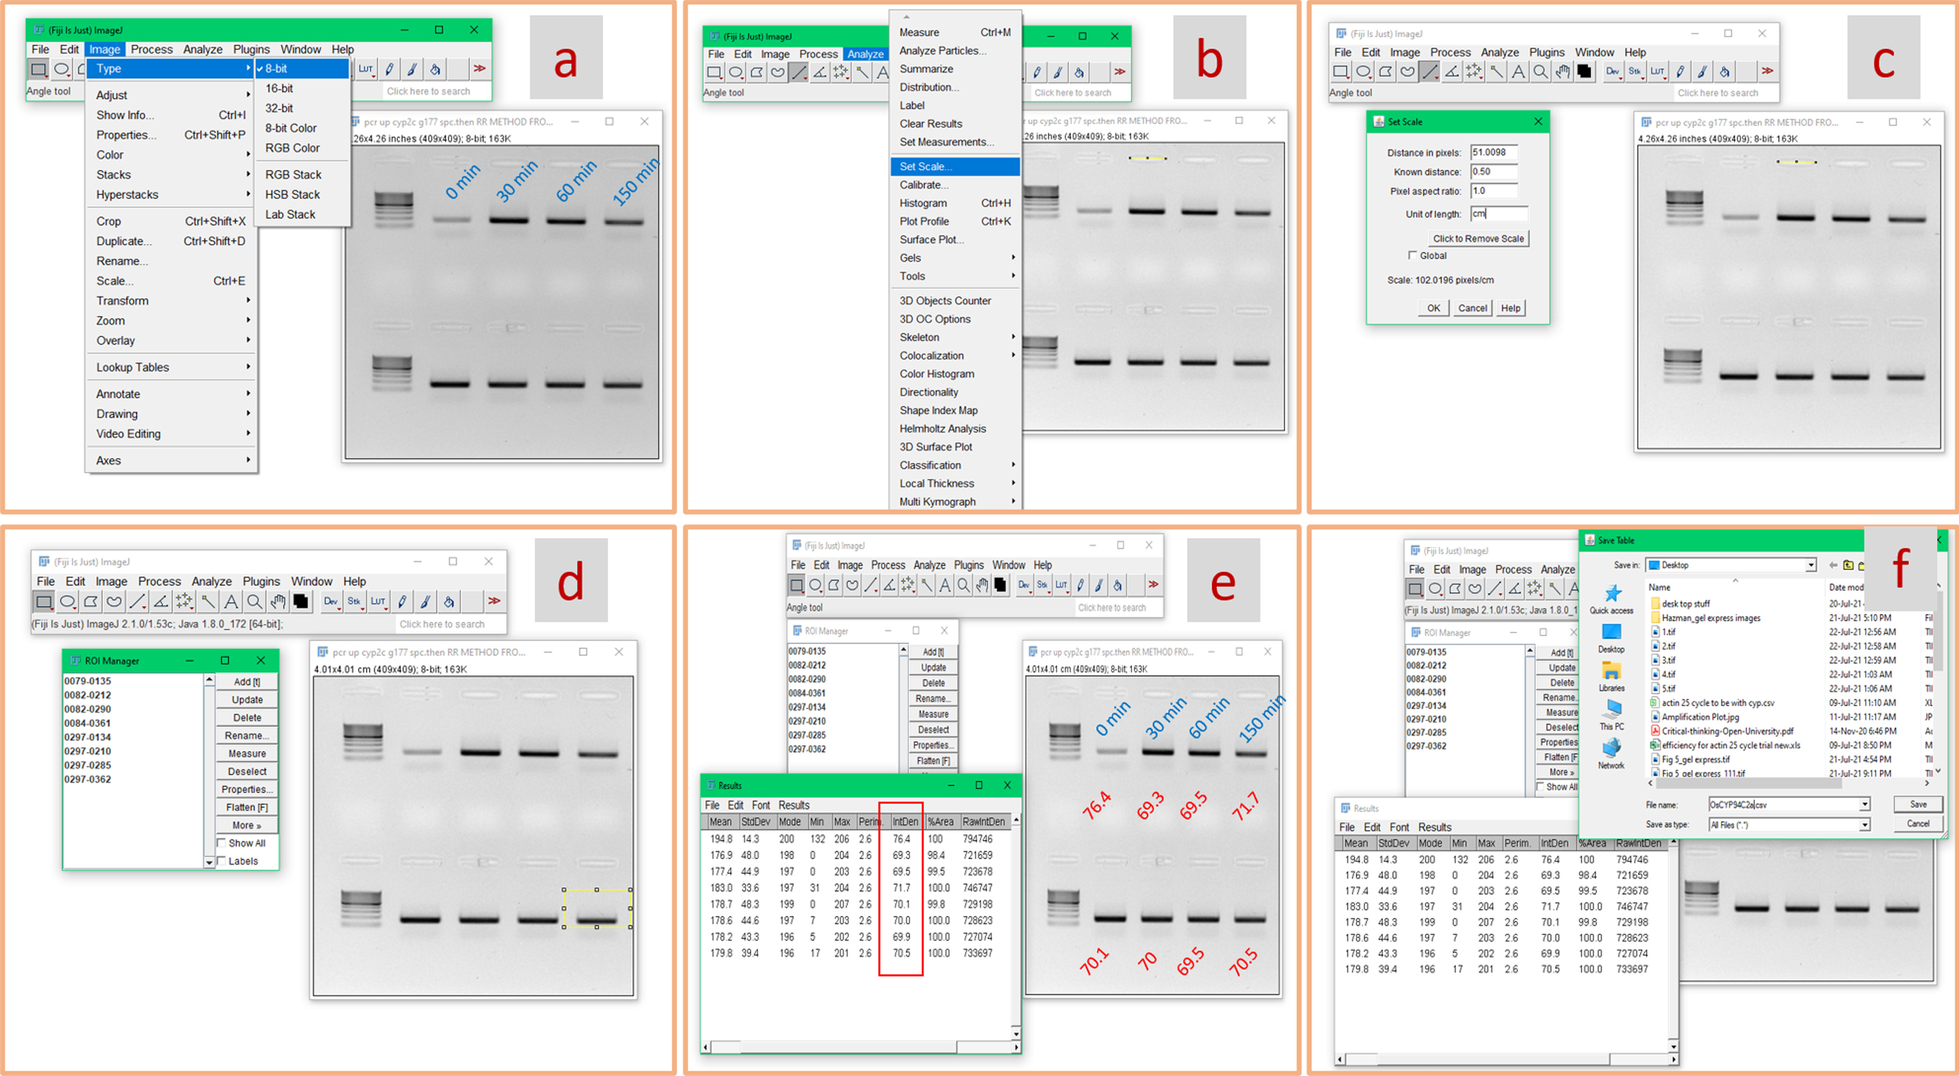Image resolution: width=1959 pixels, height=1076 pixels.
Task: Select the Text tool in panel d toolbar
Action: (x=231, y=602)
